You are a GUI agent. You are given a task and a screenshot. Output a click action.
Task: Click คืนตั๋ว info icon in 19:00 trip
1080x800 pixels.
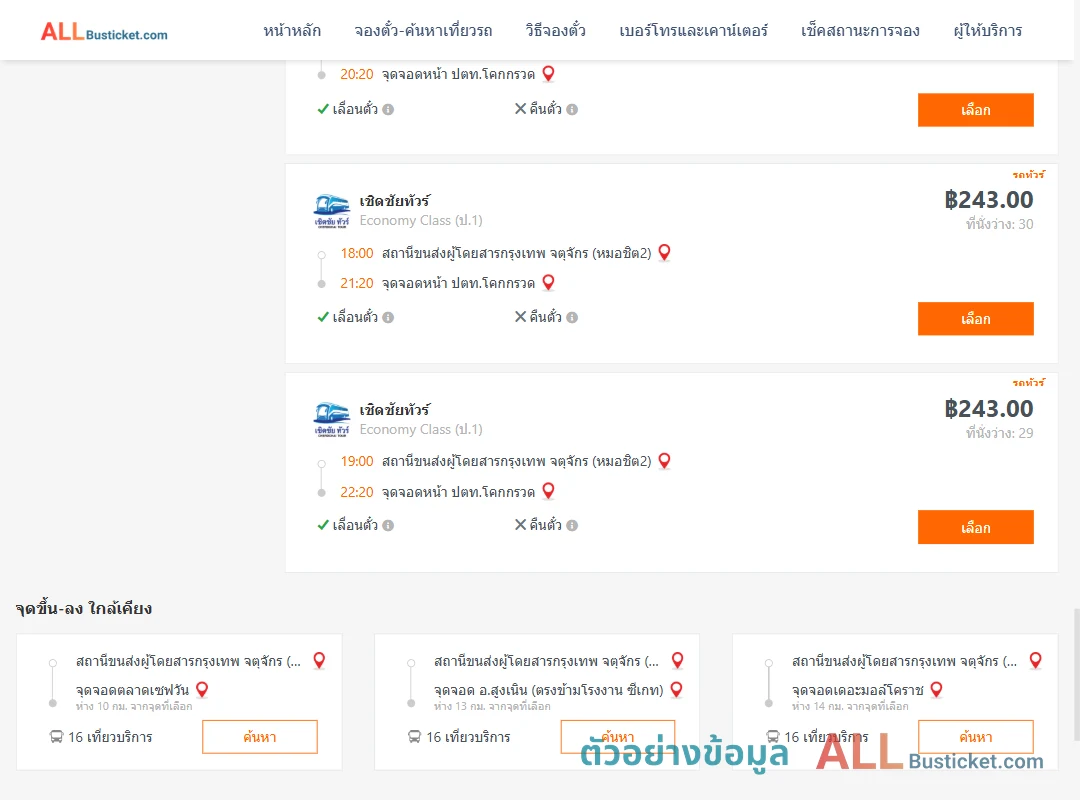click(572, 526)
